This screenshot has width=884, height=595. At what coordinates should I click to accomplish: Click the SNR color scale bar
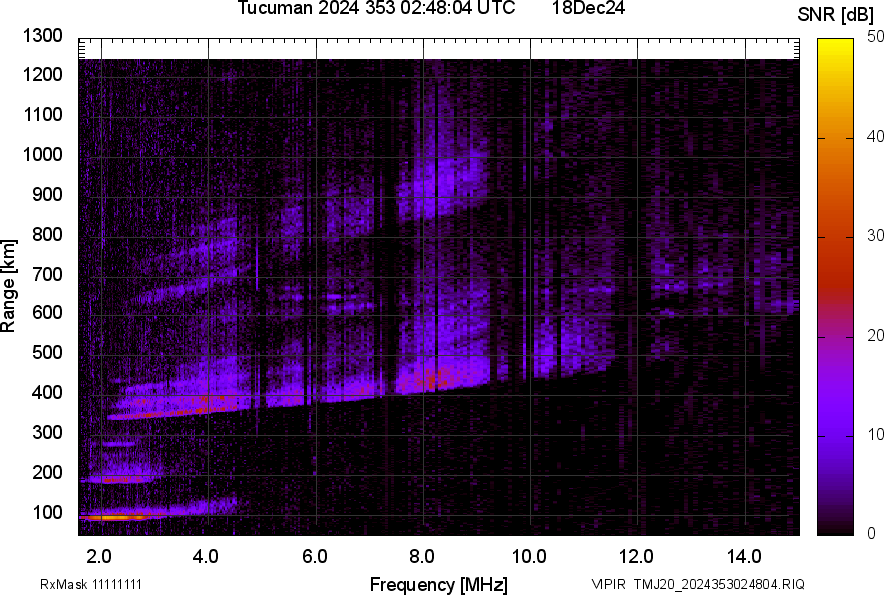click(x=836, y=287)
